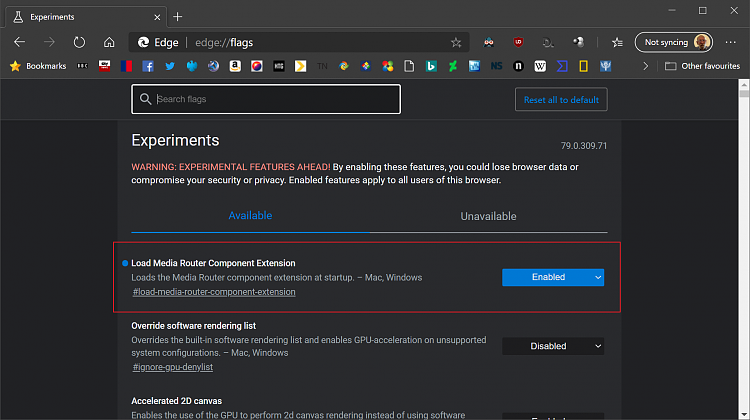This screenshot has height=420, width=750.
Task: Open the uBlock Origin shield extension
Action: (x=518, y=42)
